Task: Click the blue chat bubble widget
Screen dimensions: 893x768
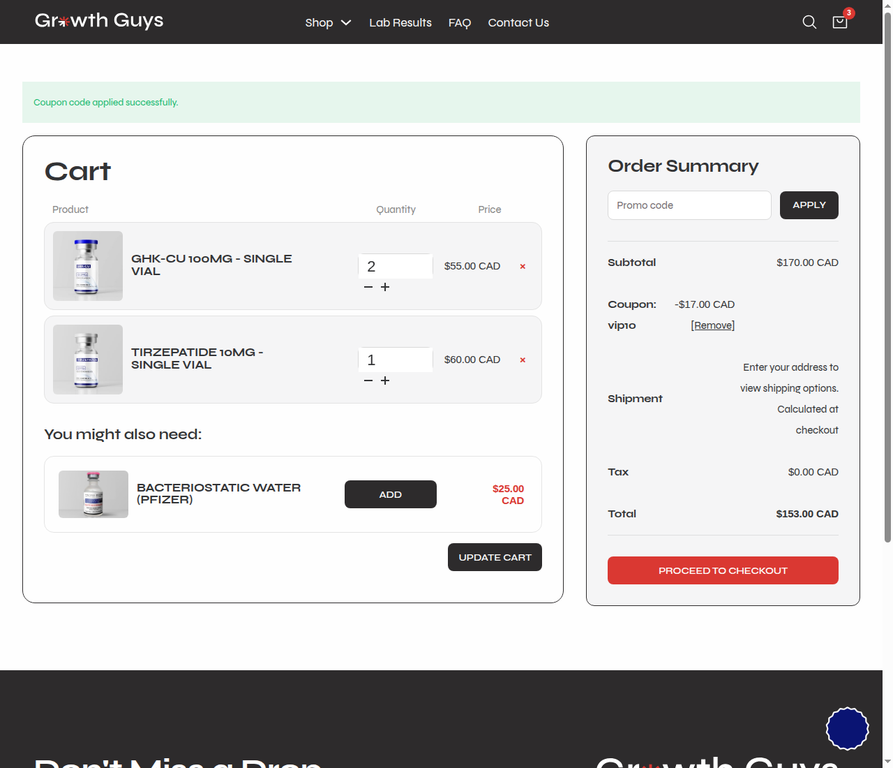Action: [x=847, y=728]
